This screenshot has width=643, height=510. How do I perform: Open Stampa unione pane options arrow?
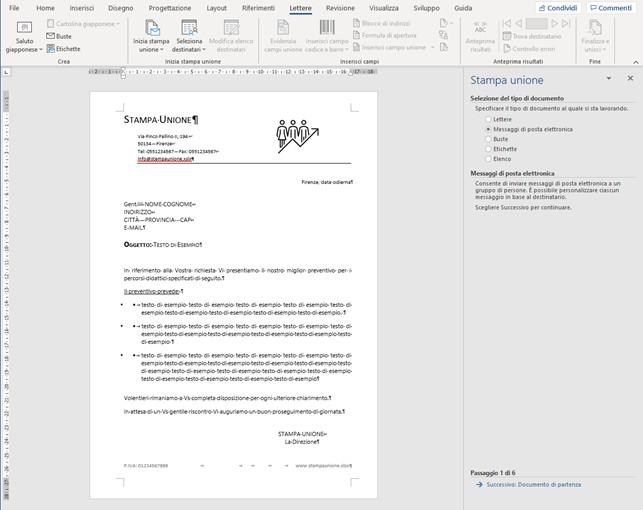[609, 78]
